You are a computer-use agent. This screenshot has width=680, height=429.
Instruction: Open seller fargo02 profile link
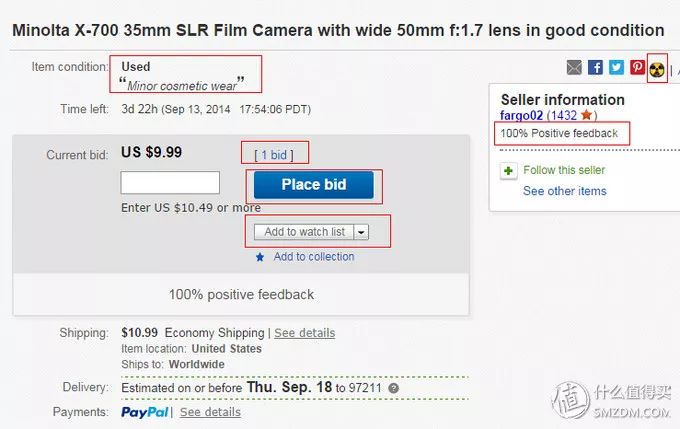(x=521, y=116)
